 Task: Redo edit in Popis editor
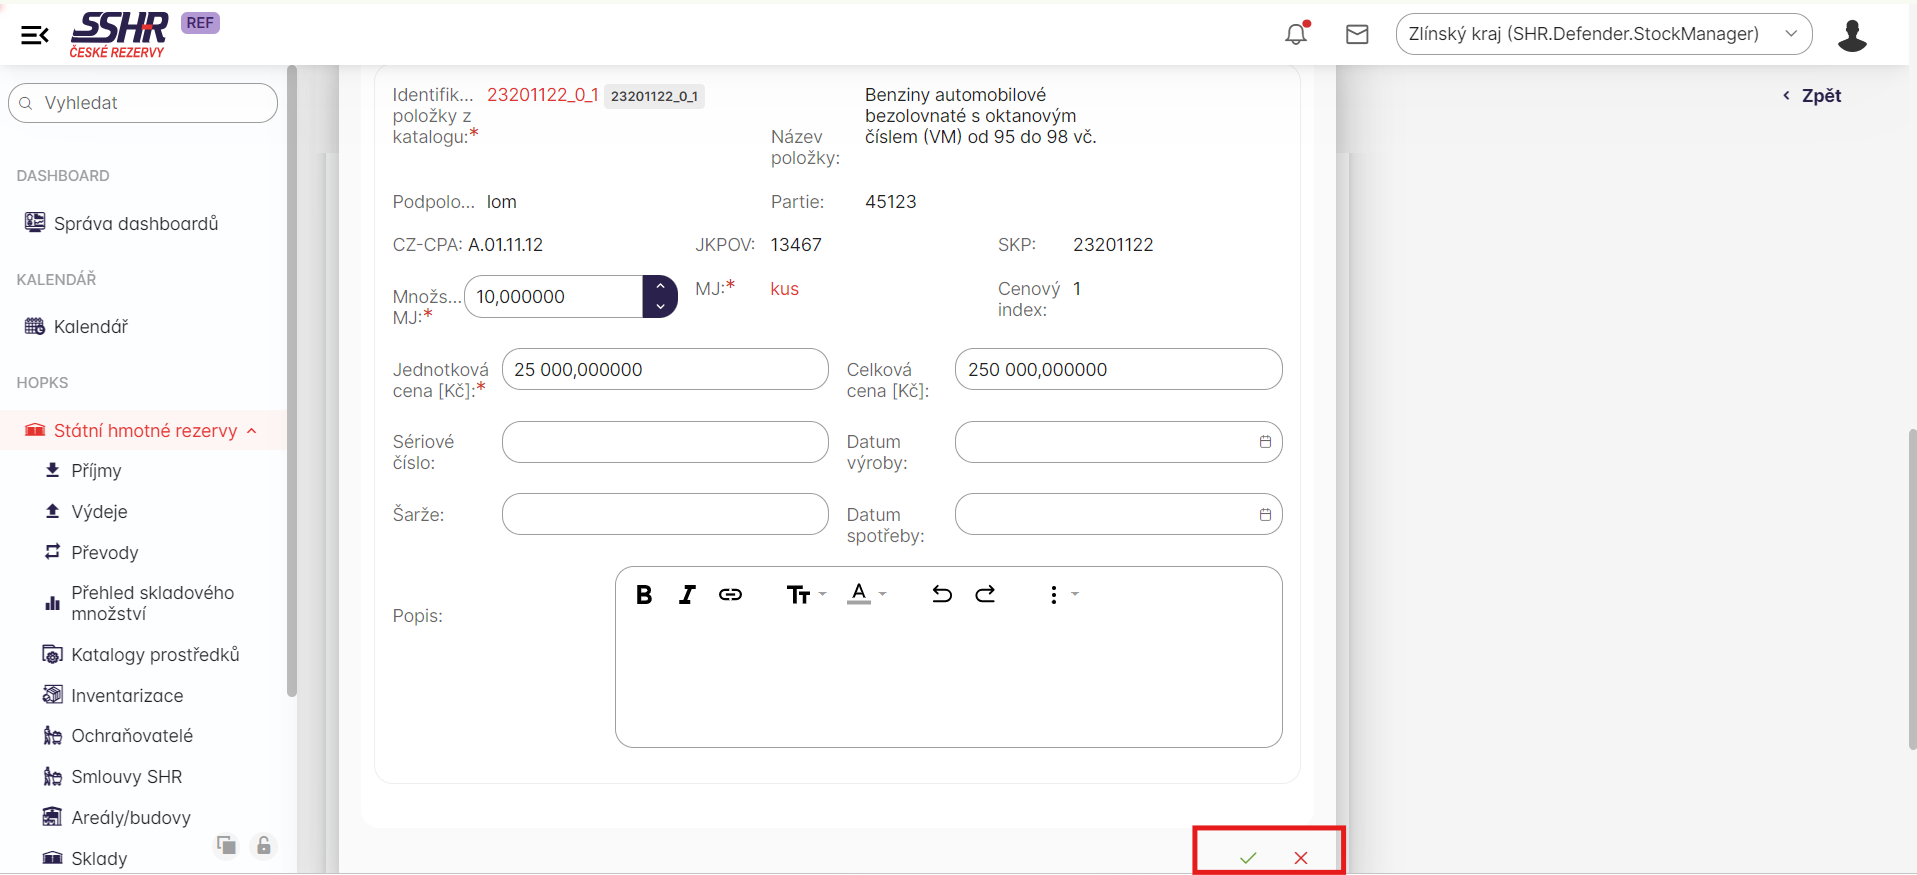click(985, 595)
